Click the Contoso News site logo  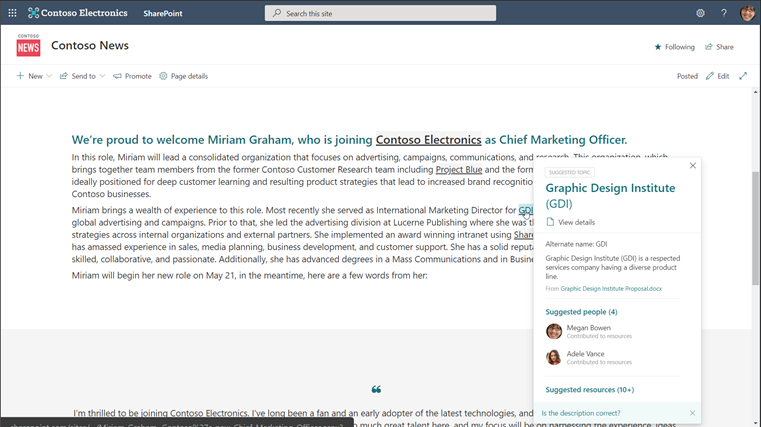[x=28, y=45]
